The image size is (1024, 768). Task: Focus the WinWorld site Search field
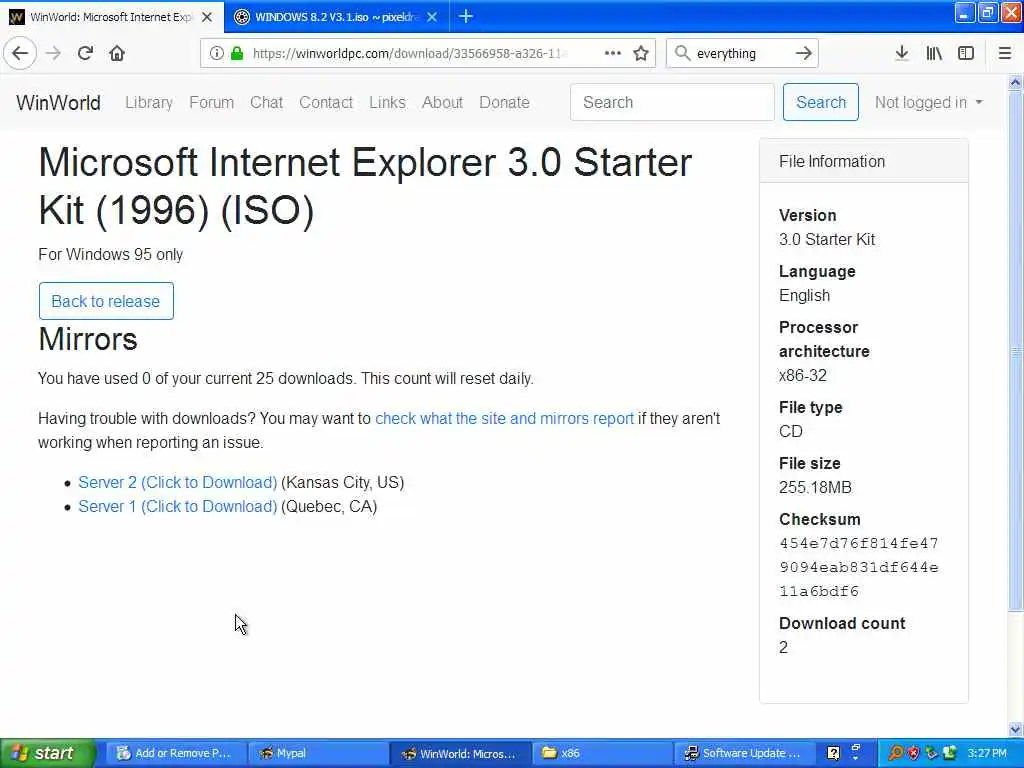[672, 103]
